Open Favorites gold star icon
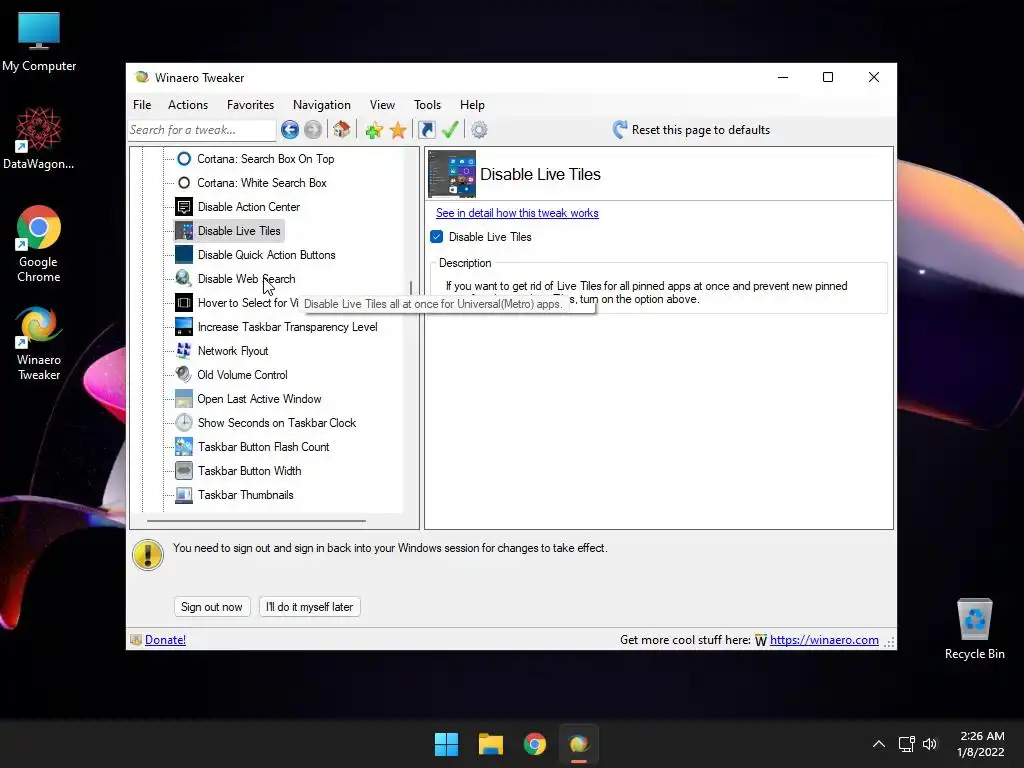This screenshot has height=768, width=1024. coord(398,131)
